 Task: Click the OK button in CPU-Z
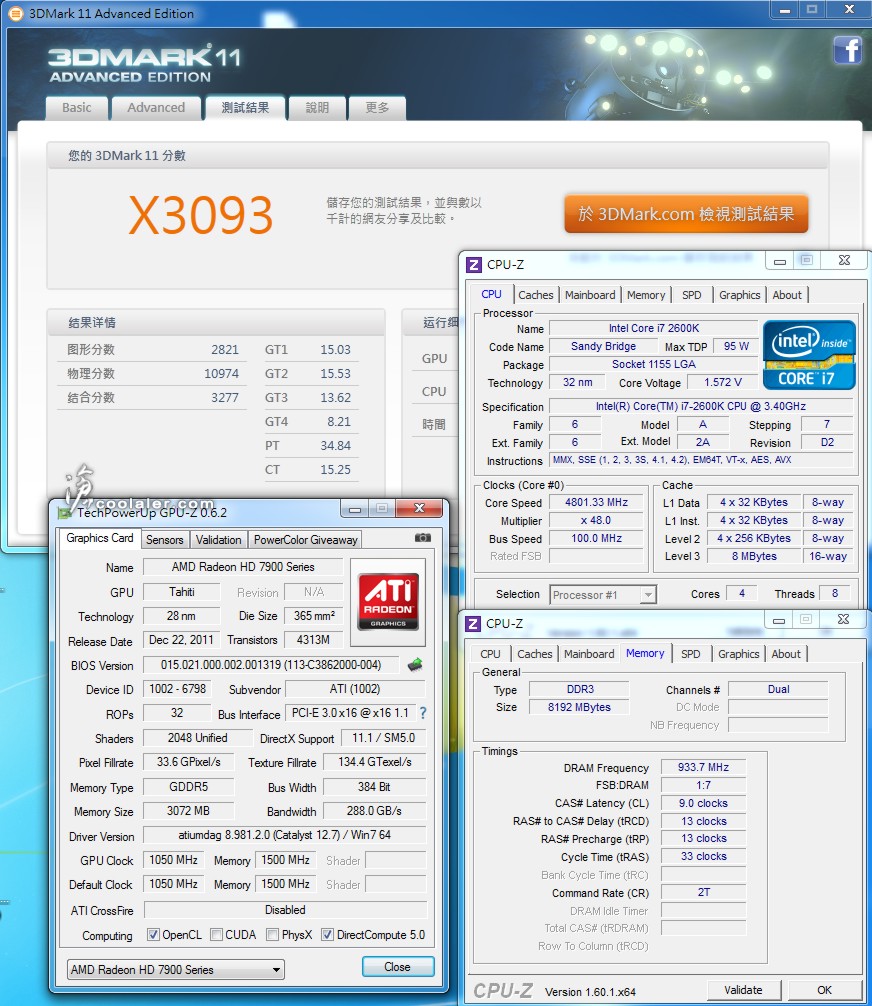coord(825,990)
